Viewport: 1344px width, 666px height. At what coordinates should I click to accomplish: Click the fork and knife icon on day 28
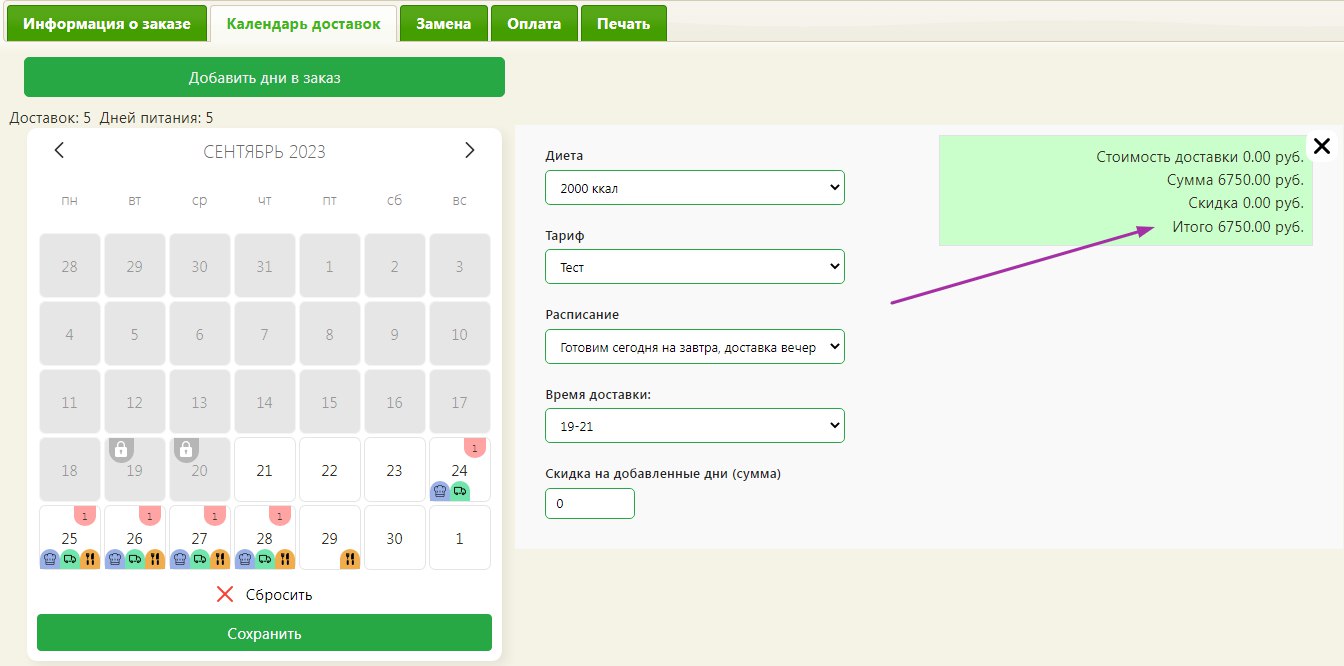pos(284,559)
